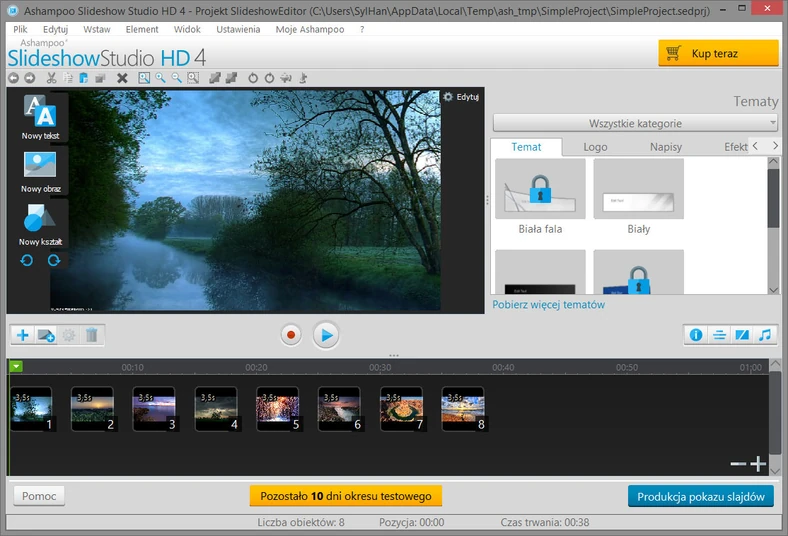Open the music note audio panel
The image size is (788, 536).
tap(765, 335)
